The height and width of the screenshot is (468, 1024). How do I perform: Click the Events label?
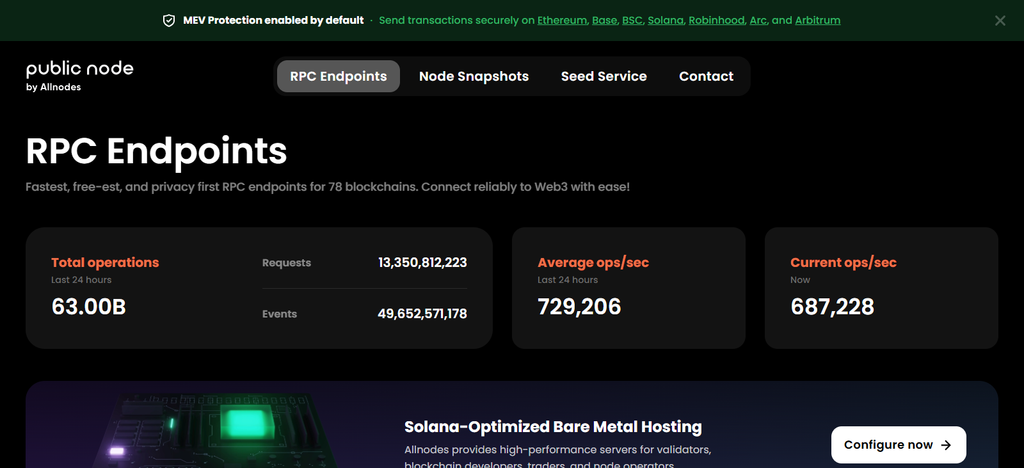pos(280,313)
